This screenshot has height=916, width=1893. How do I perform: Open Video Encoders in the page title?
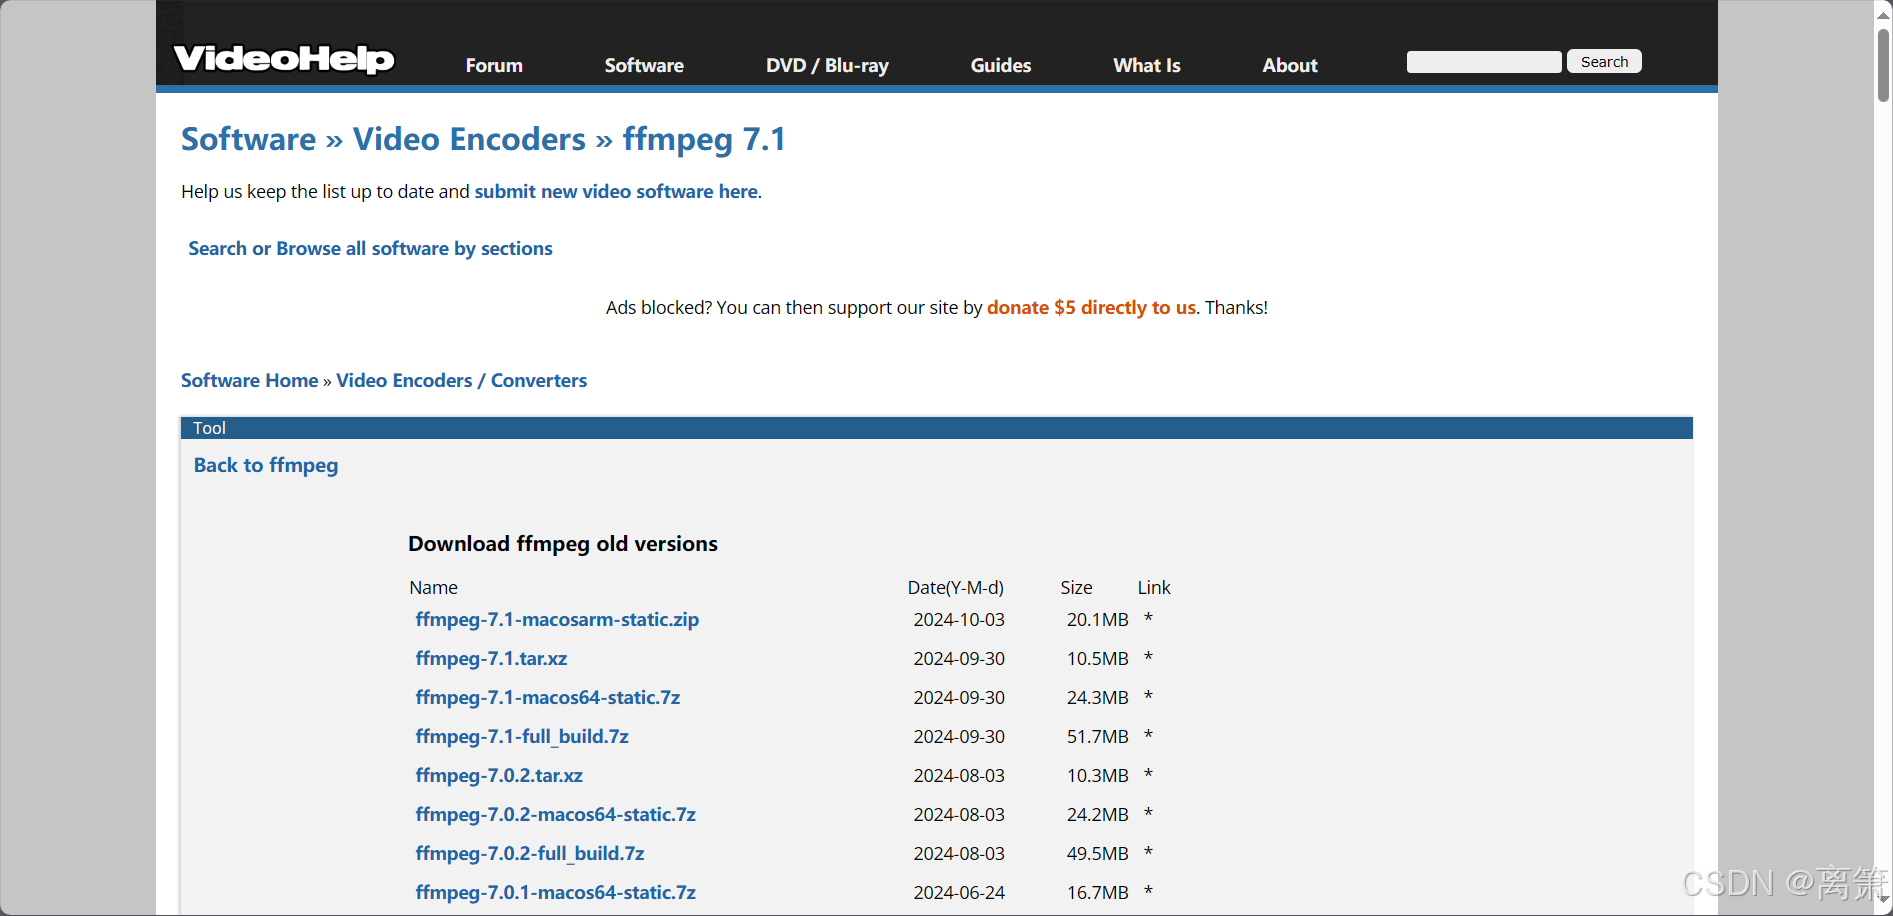tap(469, 139)
